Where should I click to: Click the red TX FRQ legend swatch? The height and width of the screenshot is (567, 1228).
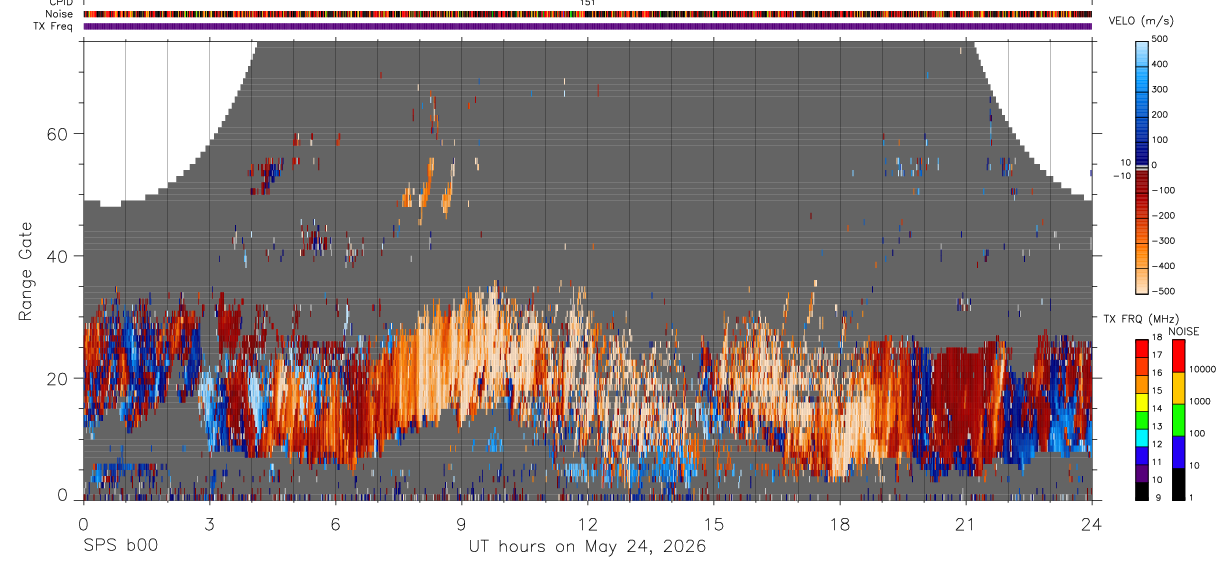tap(1142, 348)
